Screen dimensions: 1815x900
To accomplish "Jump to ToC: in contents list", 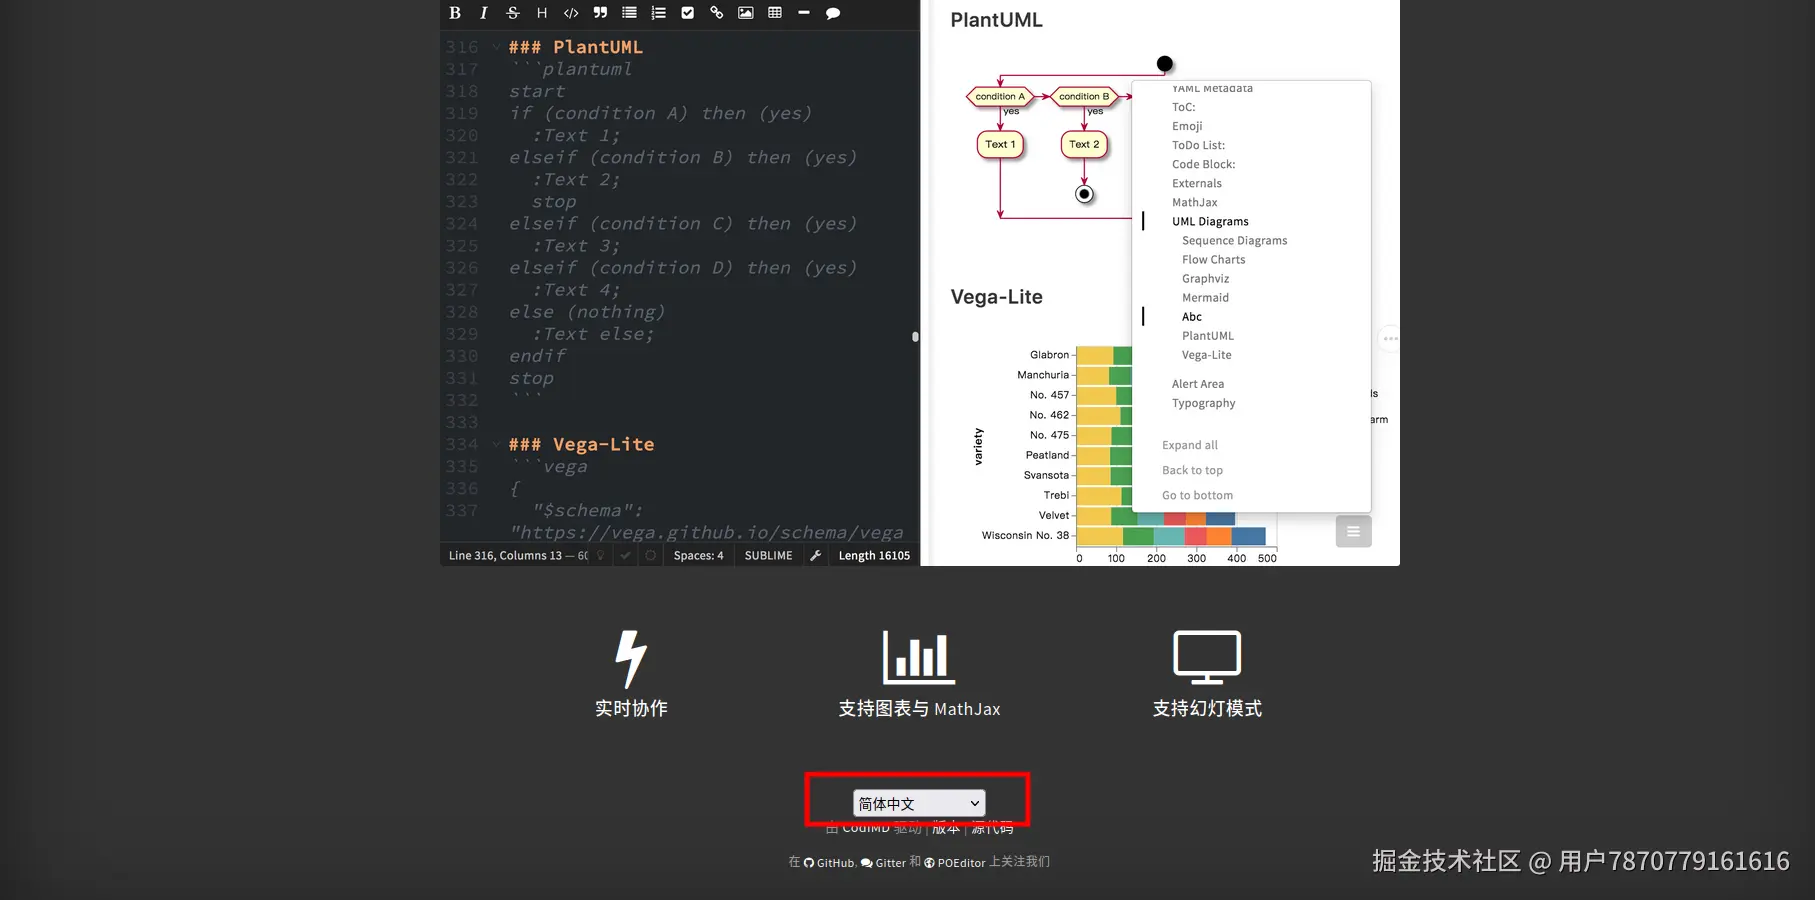I will [1184, 107].
